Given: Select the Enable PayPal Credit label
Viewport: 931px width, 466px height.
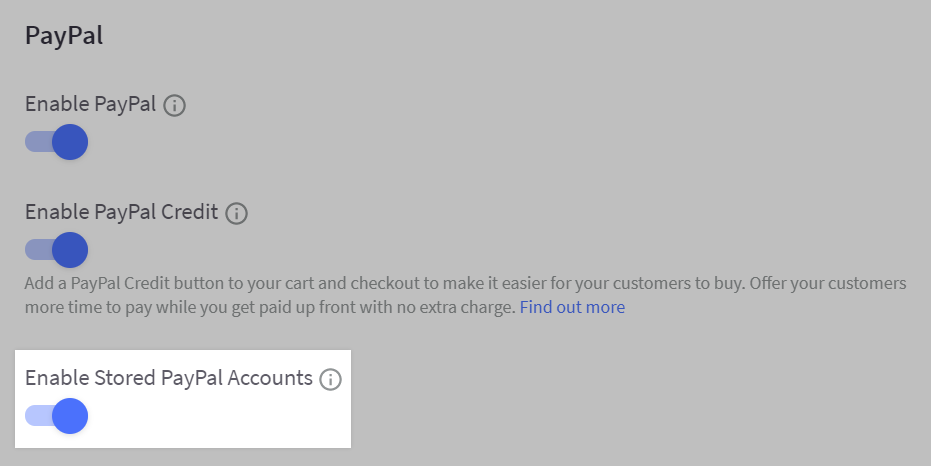Looking at the screenshot, I should click(x=122, y=213).
